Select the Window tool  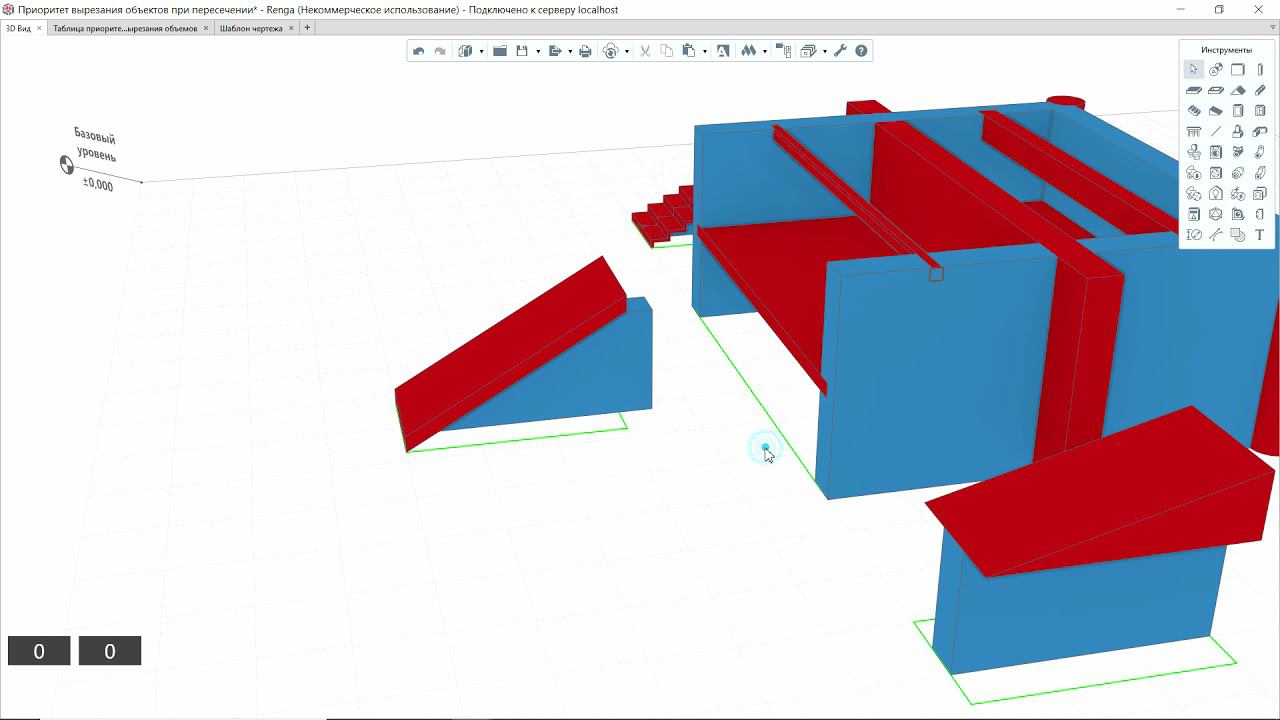[x=1260, y=111]
